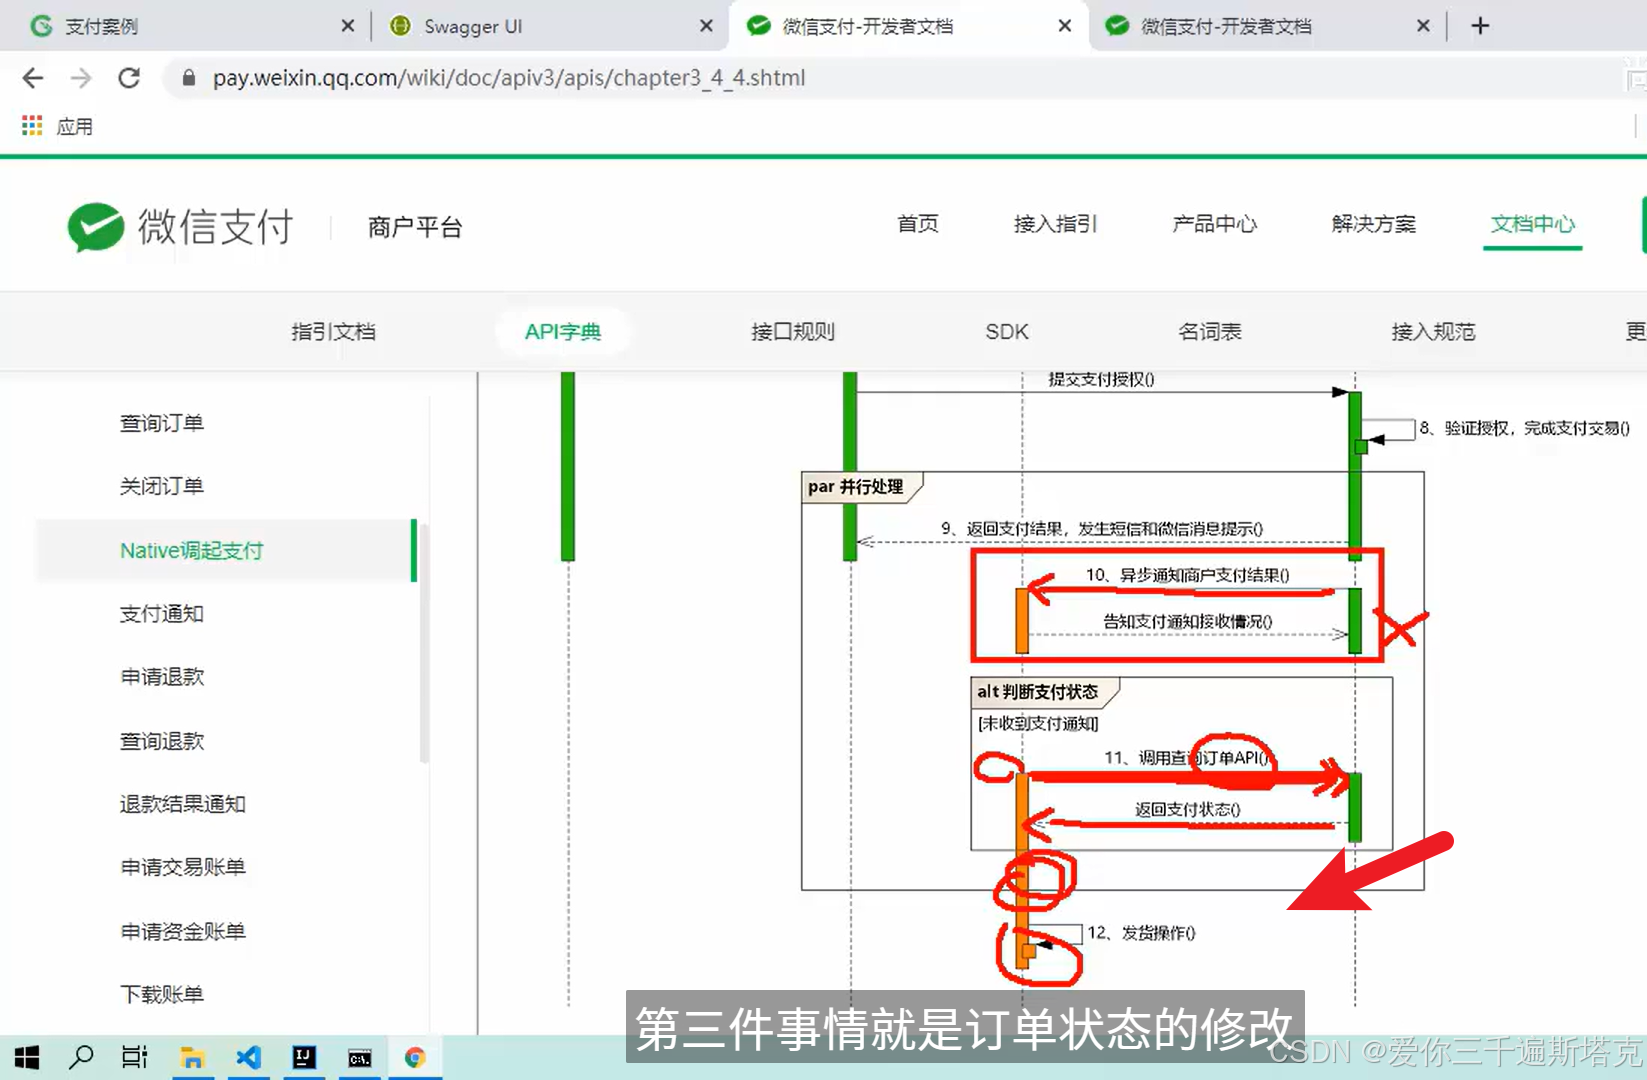The width and height of the screenshot is (1647, 1080).
Task: Open 查询退款 in the sidebar
Action: pos(162,741)
